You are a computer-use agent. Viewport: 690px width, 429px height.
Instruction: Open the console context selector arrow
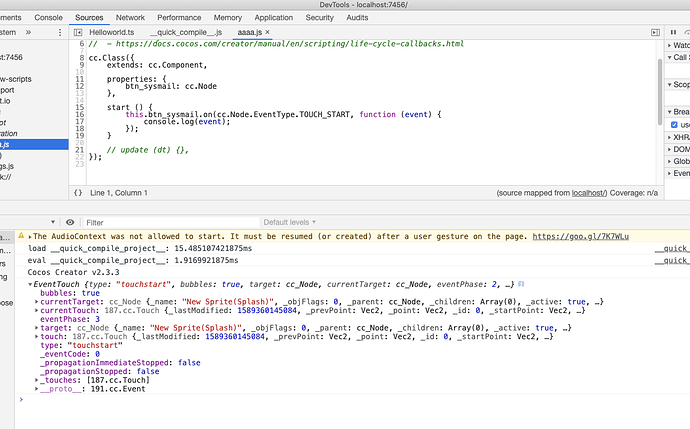pyautogui.click(x=53, y=222)
